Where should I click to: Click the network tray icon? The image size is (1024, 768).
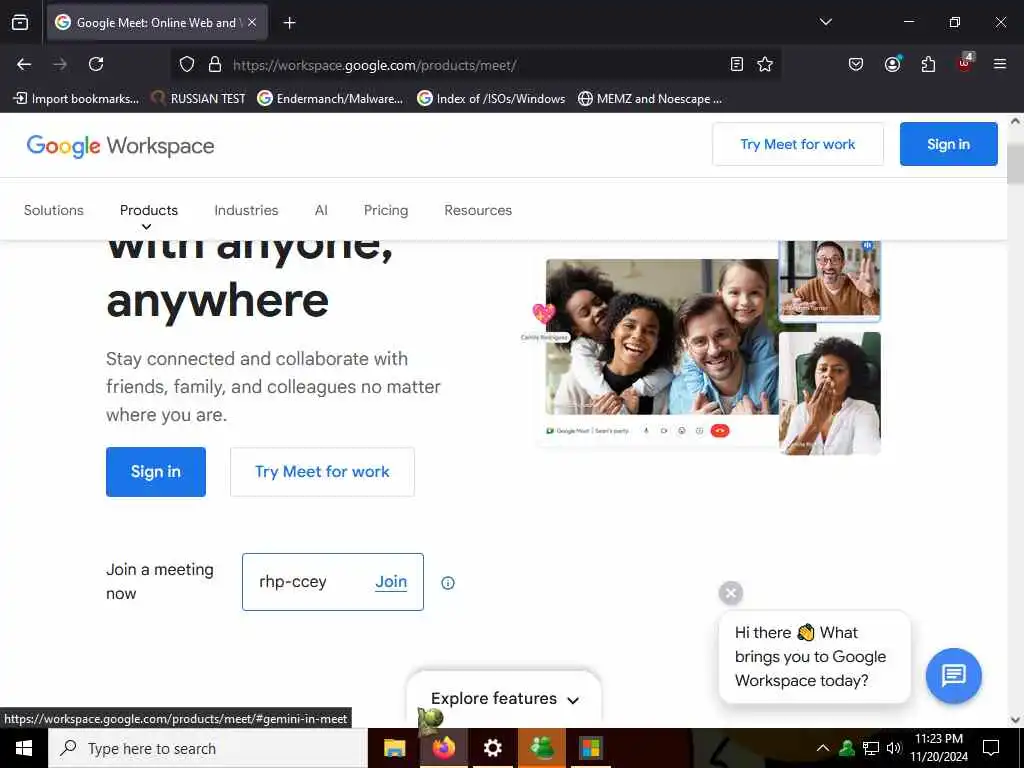pos(871,748)
